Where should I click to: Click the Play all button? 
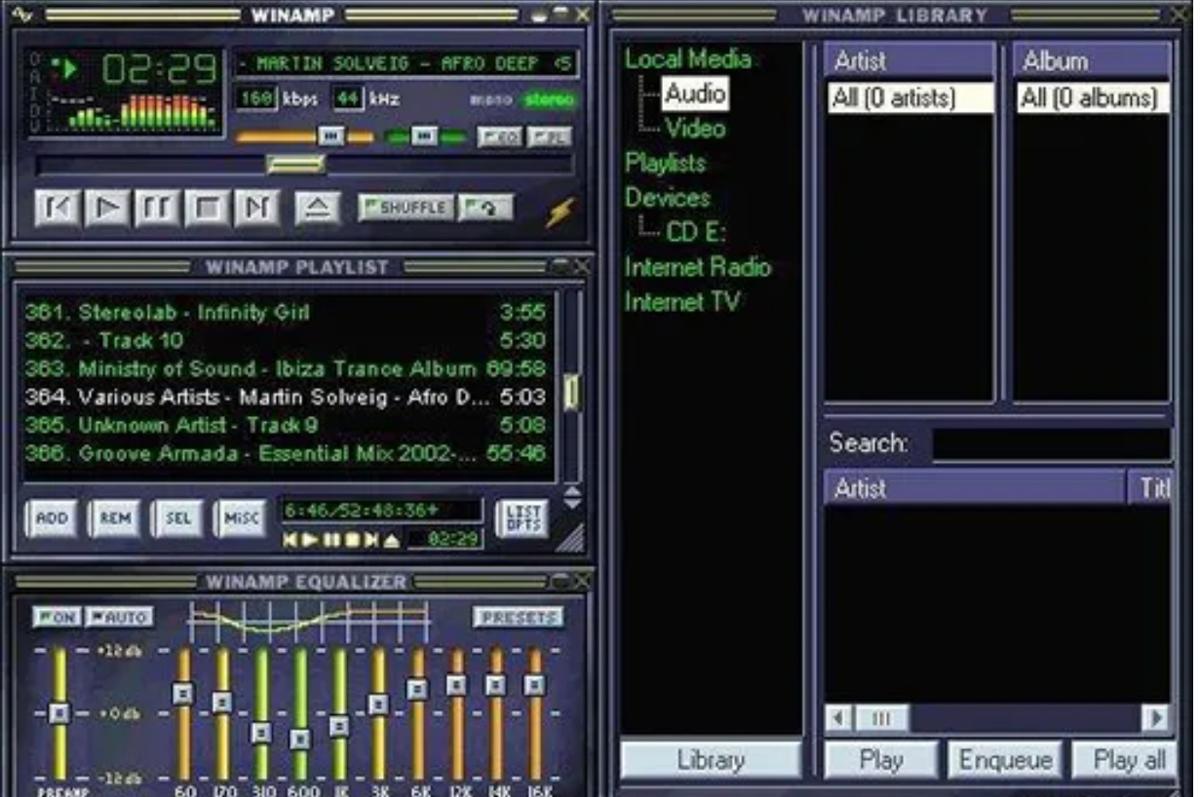tap(1128, 760)
